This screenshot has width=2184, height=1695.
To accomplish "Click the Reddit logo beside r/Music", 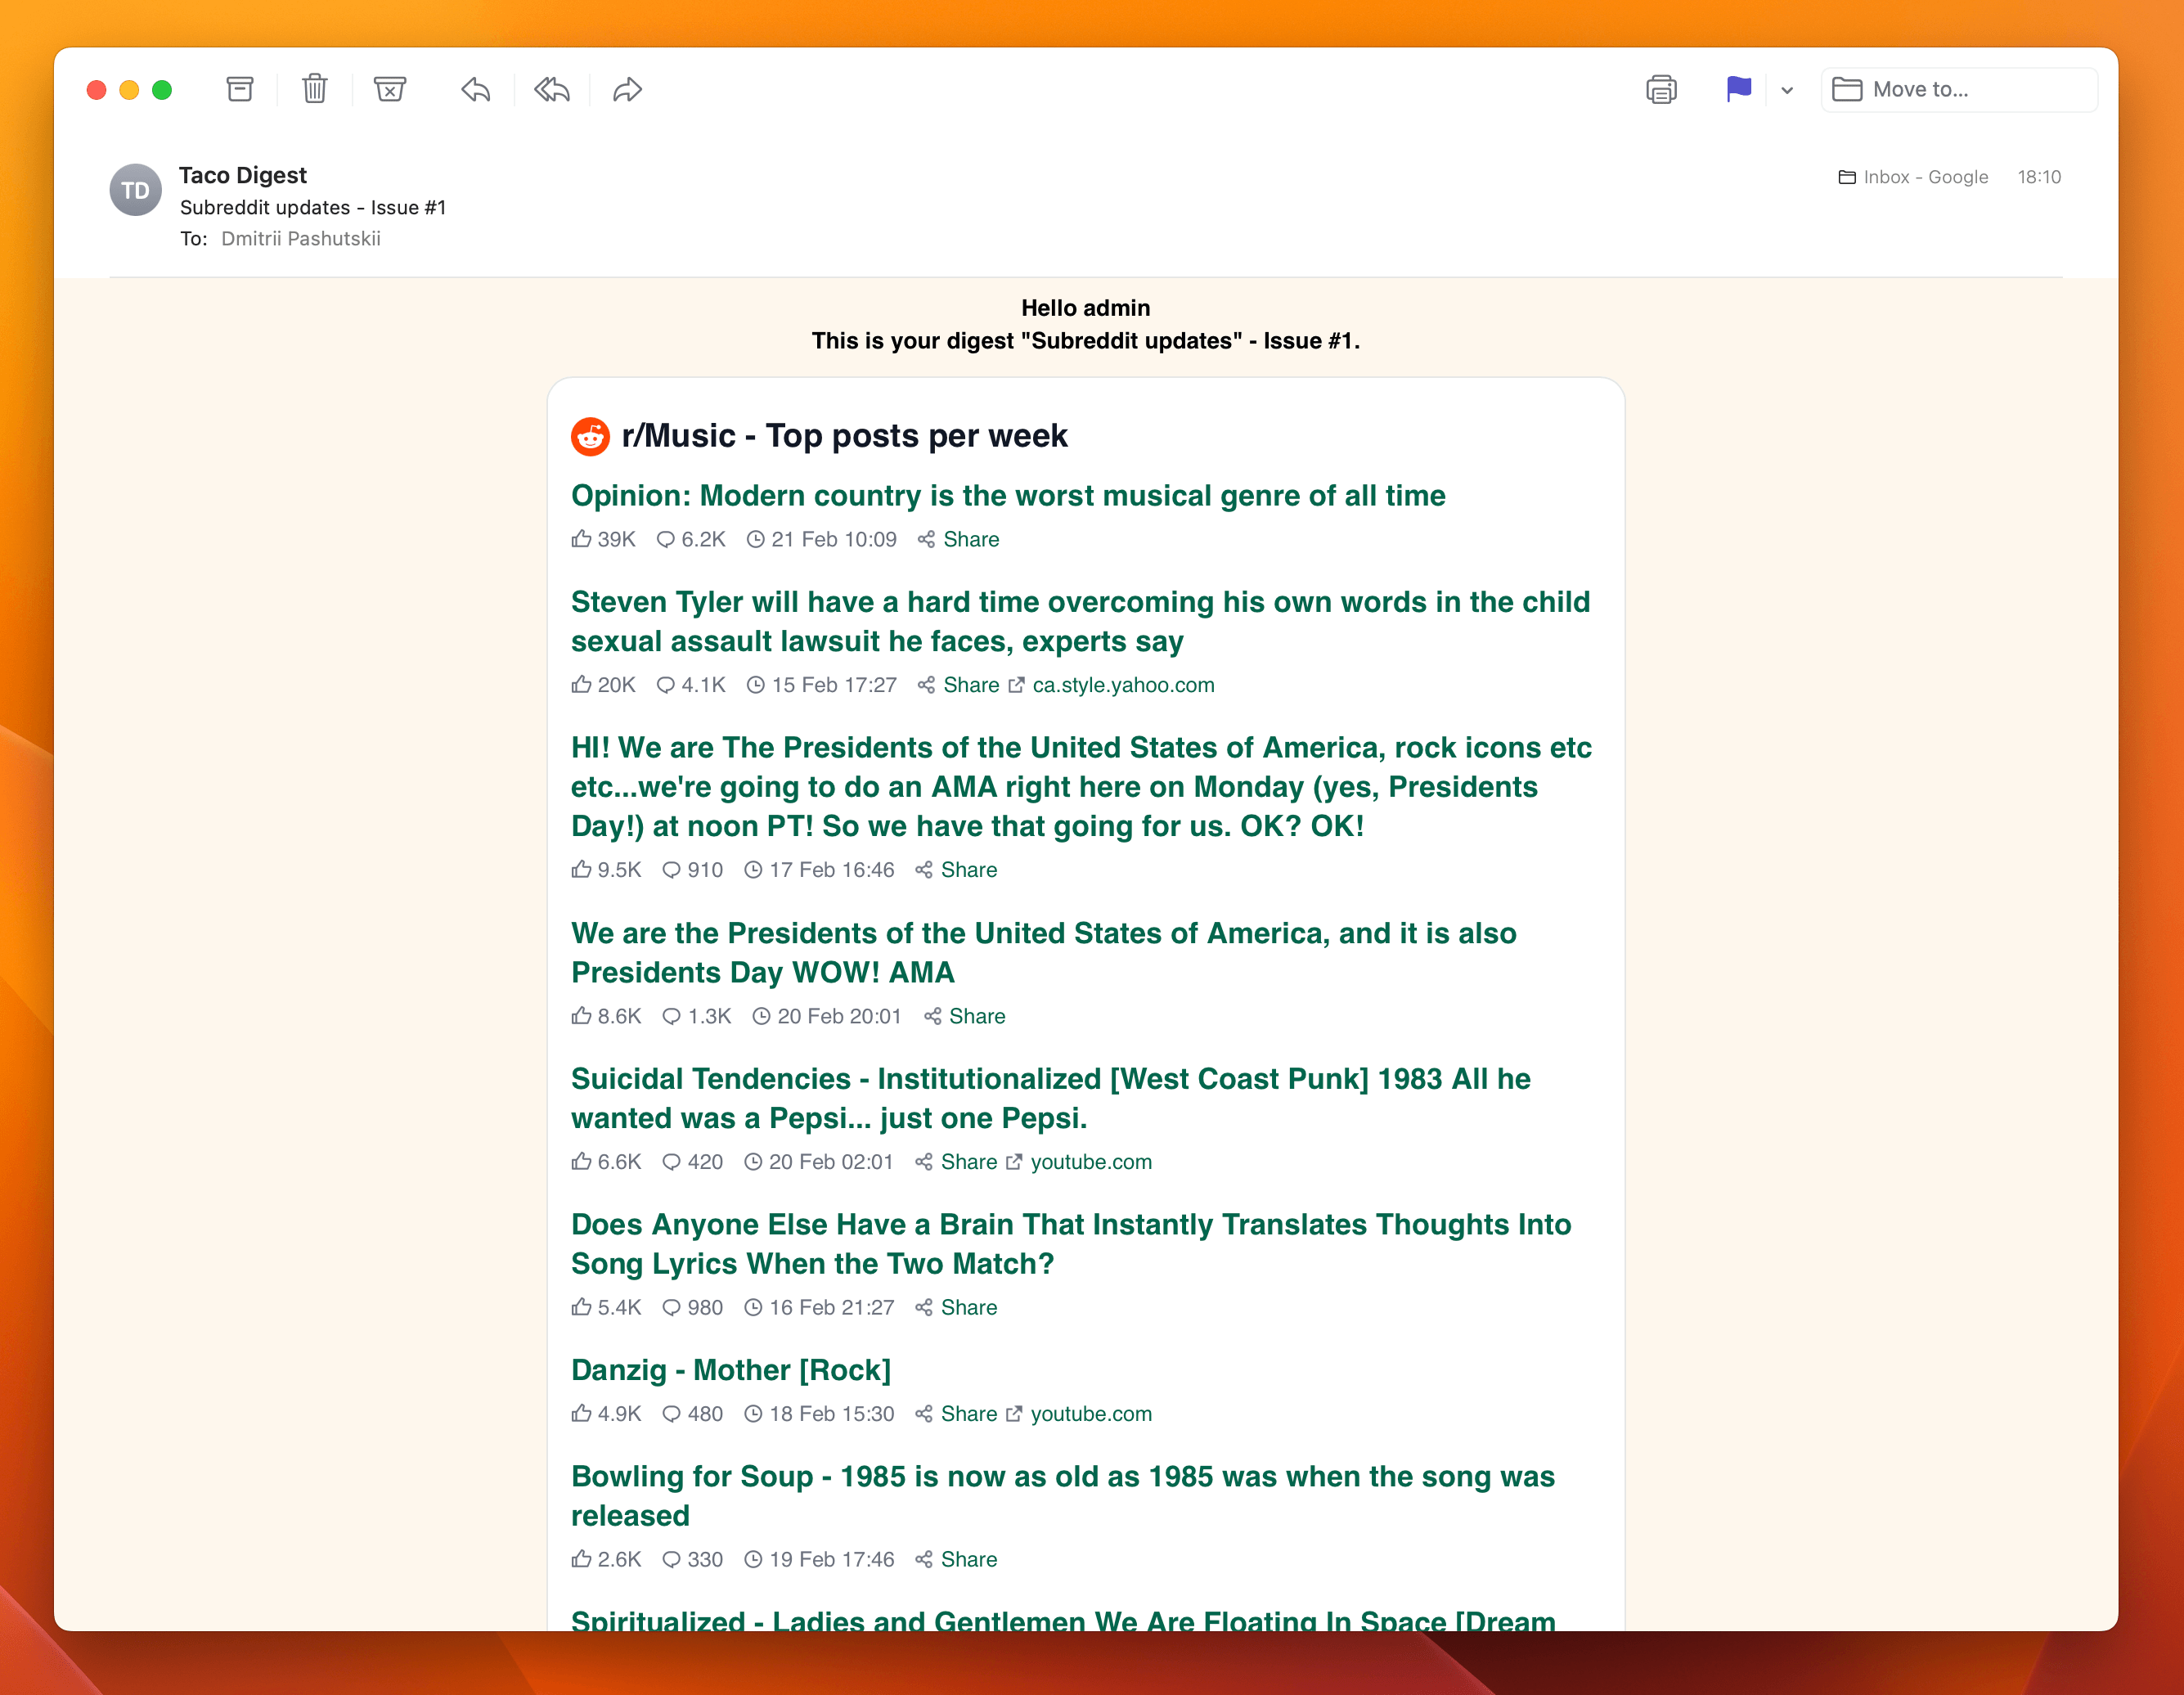I will pos(590,437).
